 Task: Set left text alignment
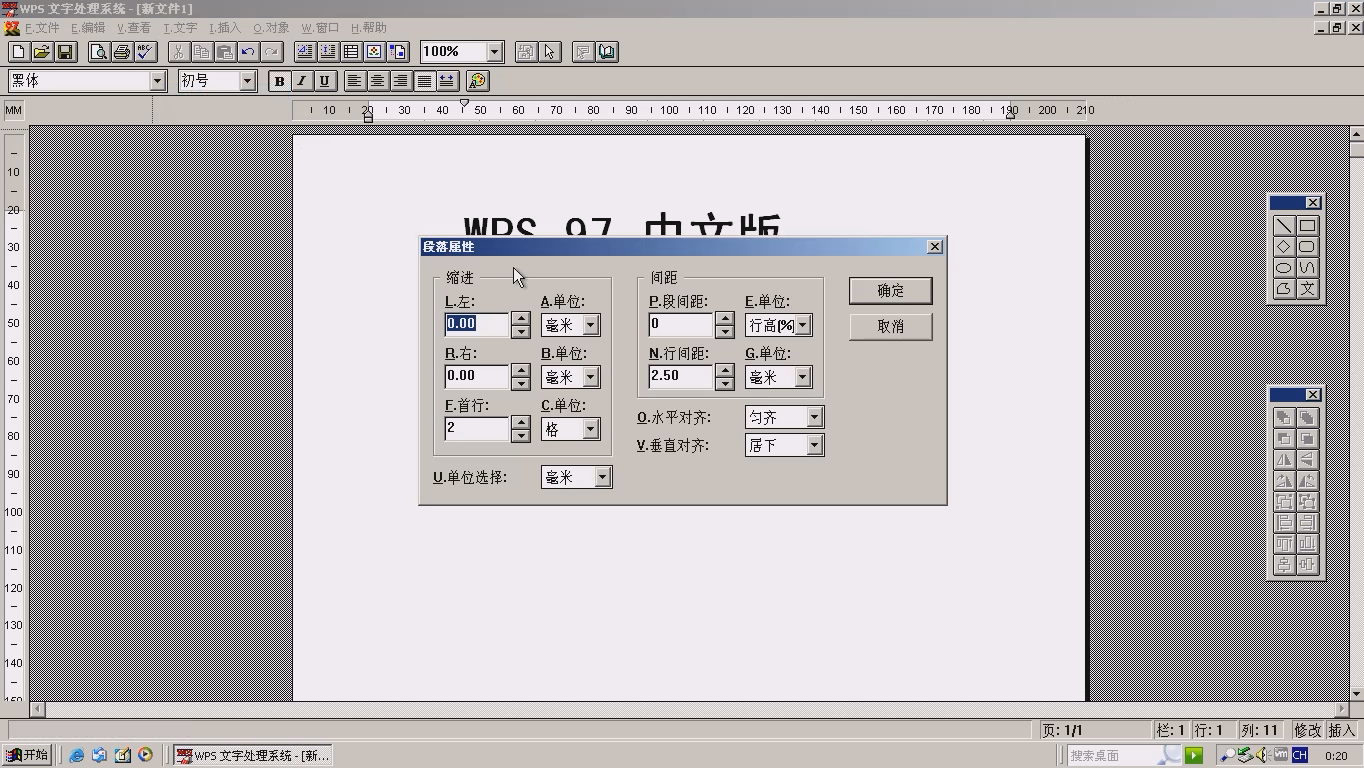pos(355,81)
